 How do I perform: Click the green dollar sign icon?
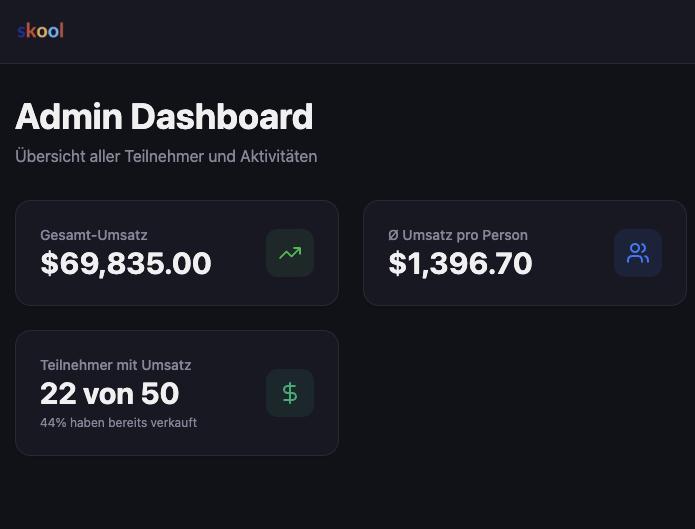(290, 393)
